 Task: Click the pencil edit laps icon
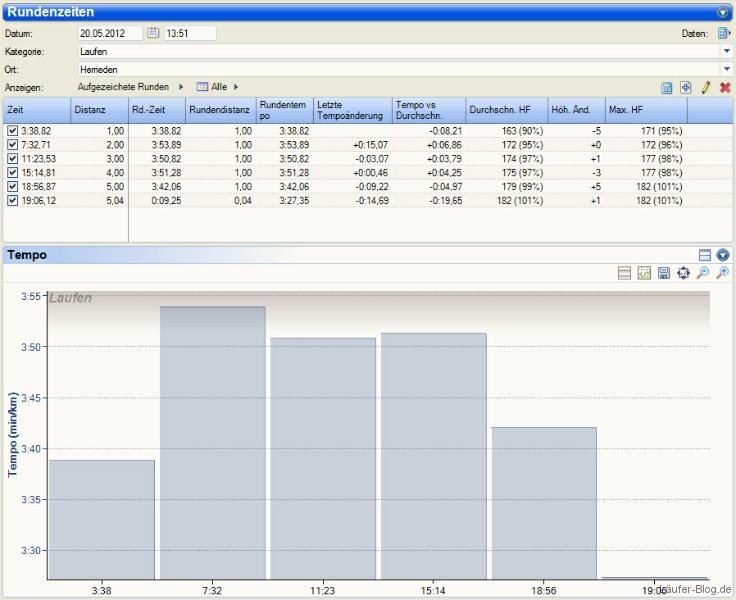click(x=705, y=87)
